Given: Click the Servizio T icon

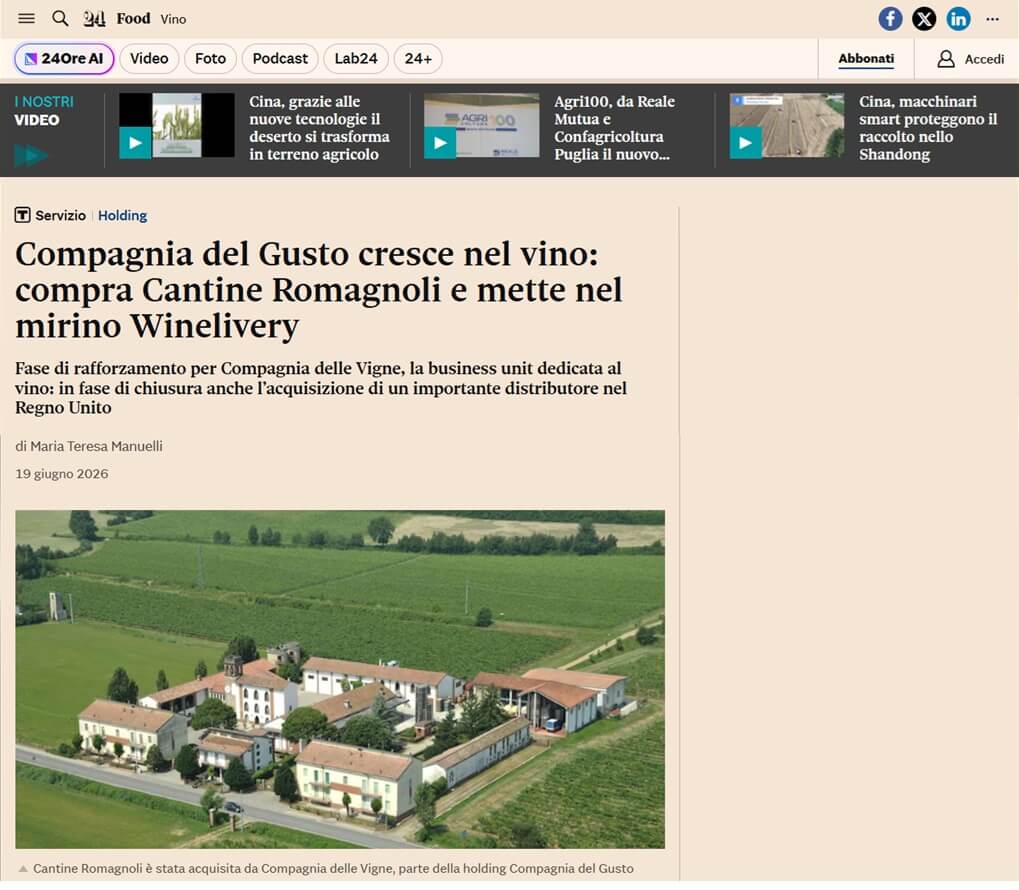Looking at the screenshot, I should [x=22, y=215].
